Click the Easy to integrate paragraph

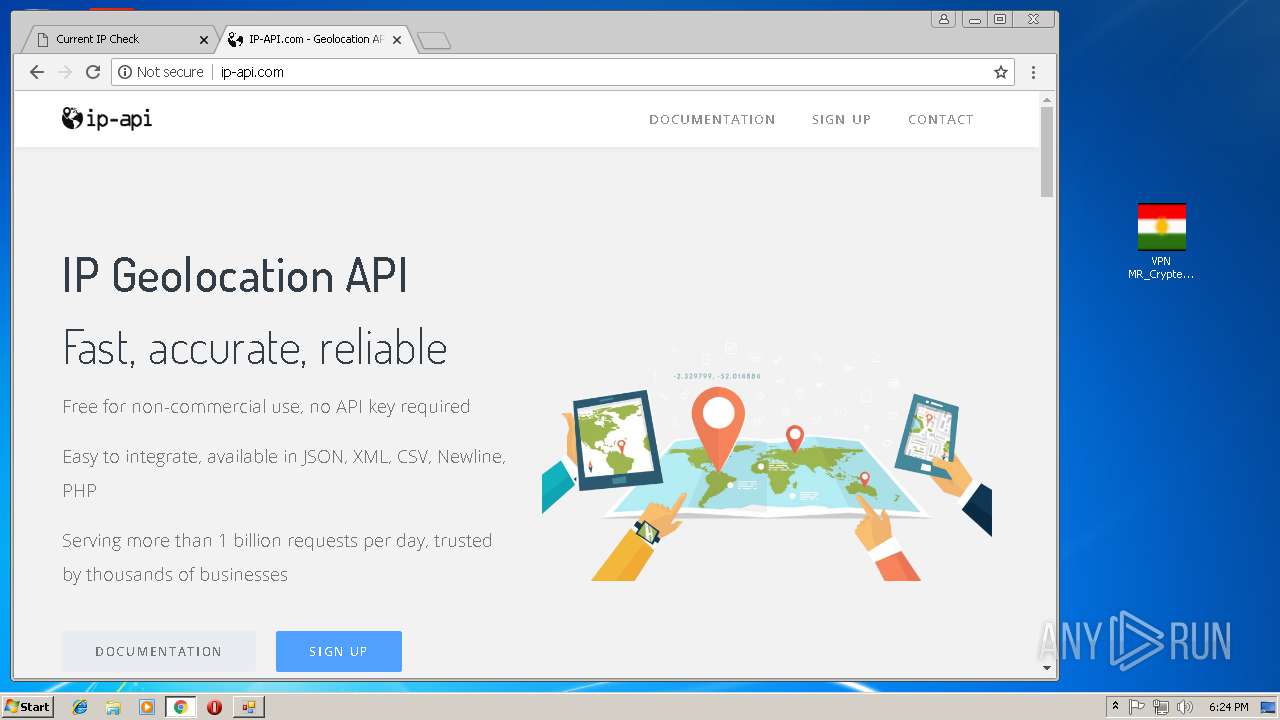click(x=284, y=473)
